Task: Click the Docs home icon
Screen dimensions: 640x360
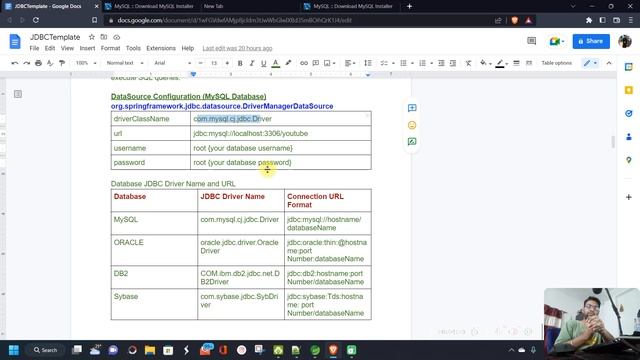Action: click(15, 41)
